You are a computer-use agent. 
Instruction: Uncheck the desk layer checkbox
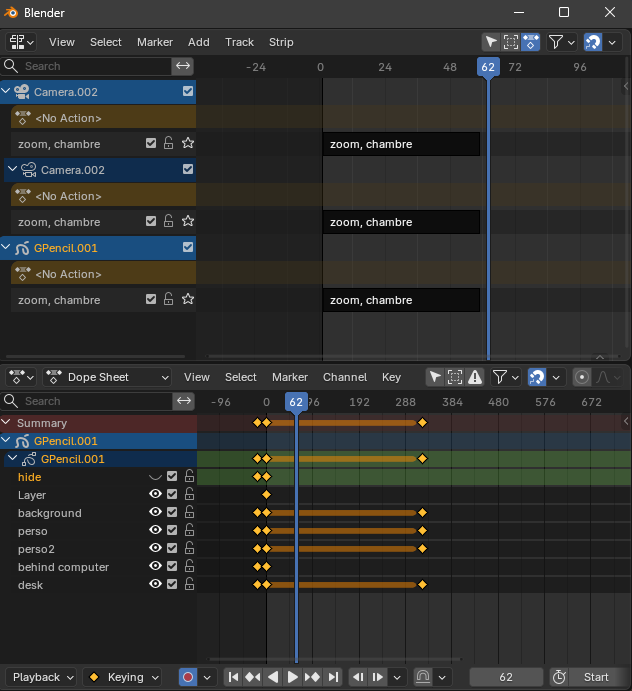pos(172,584)
